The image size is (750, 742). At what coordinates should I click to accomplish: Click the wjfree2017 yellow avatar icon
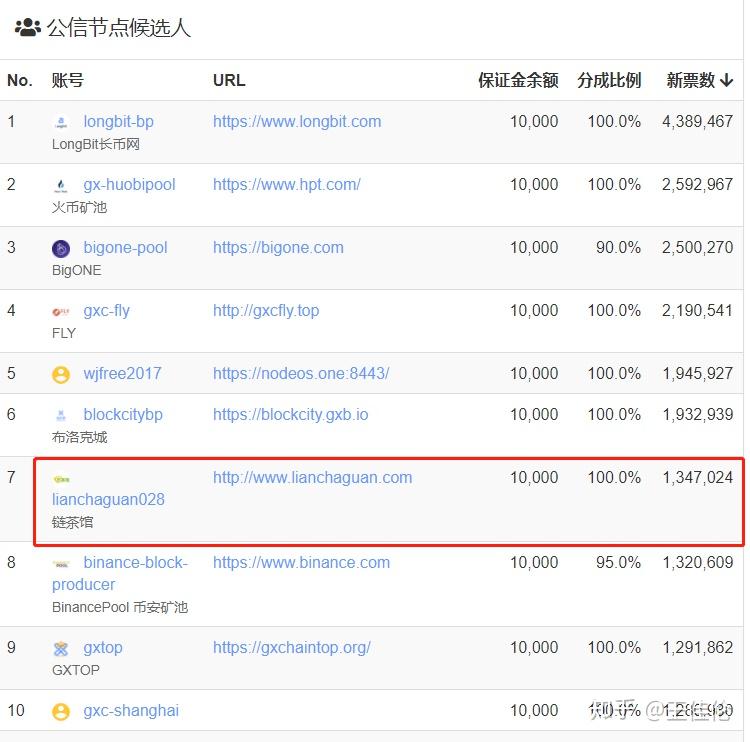pyautogui.click(x=61, y=375)
